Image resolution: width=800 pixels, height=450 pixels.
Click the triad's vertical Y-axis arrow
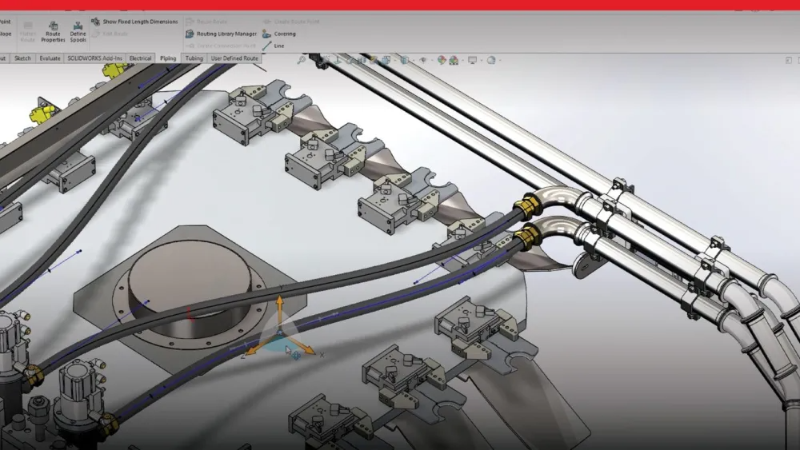pos(280,309)
